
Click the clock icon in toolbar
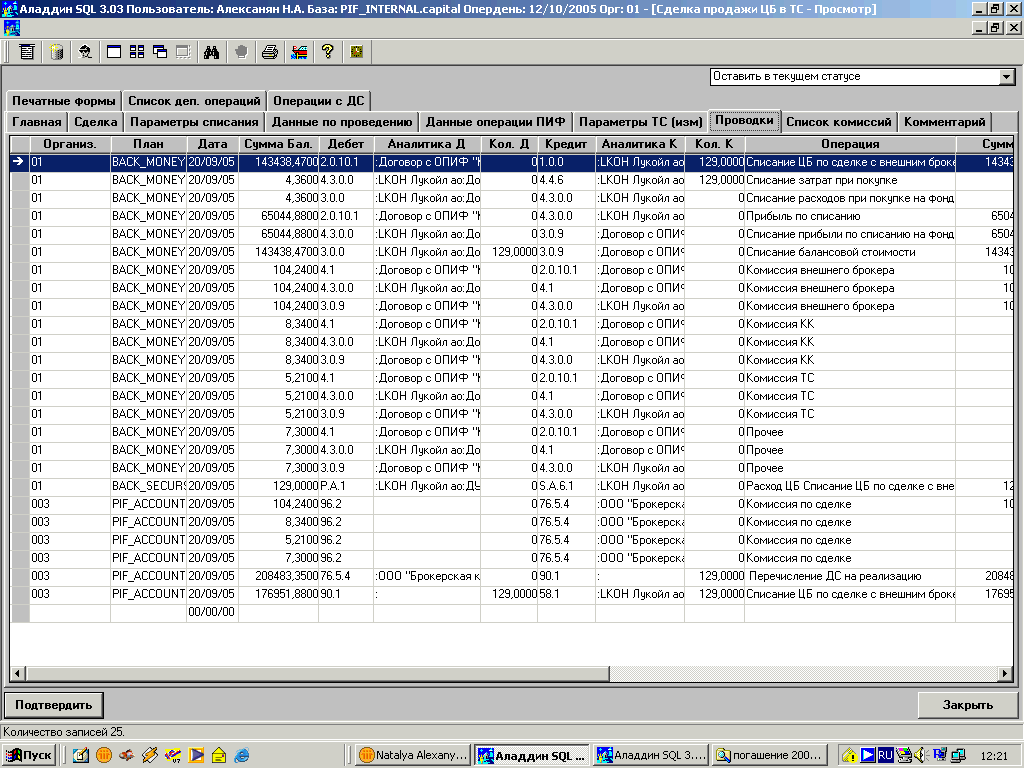pos(357,52)
